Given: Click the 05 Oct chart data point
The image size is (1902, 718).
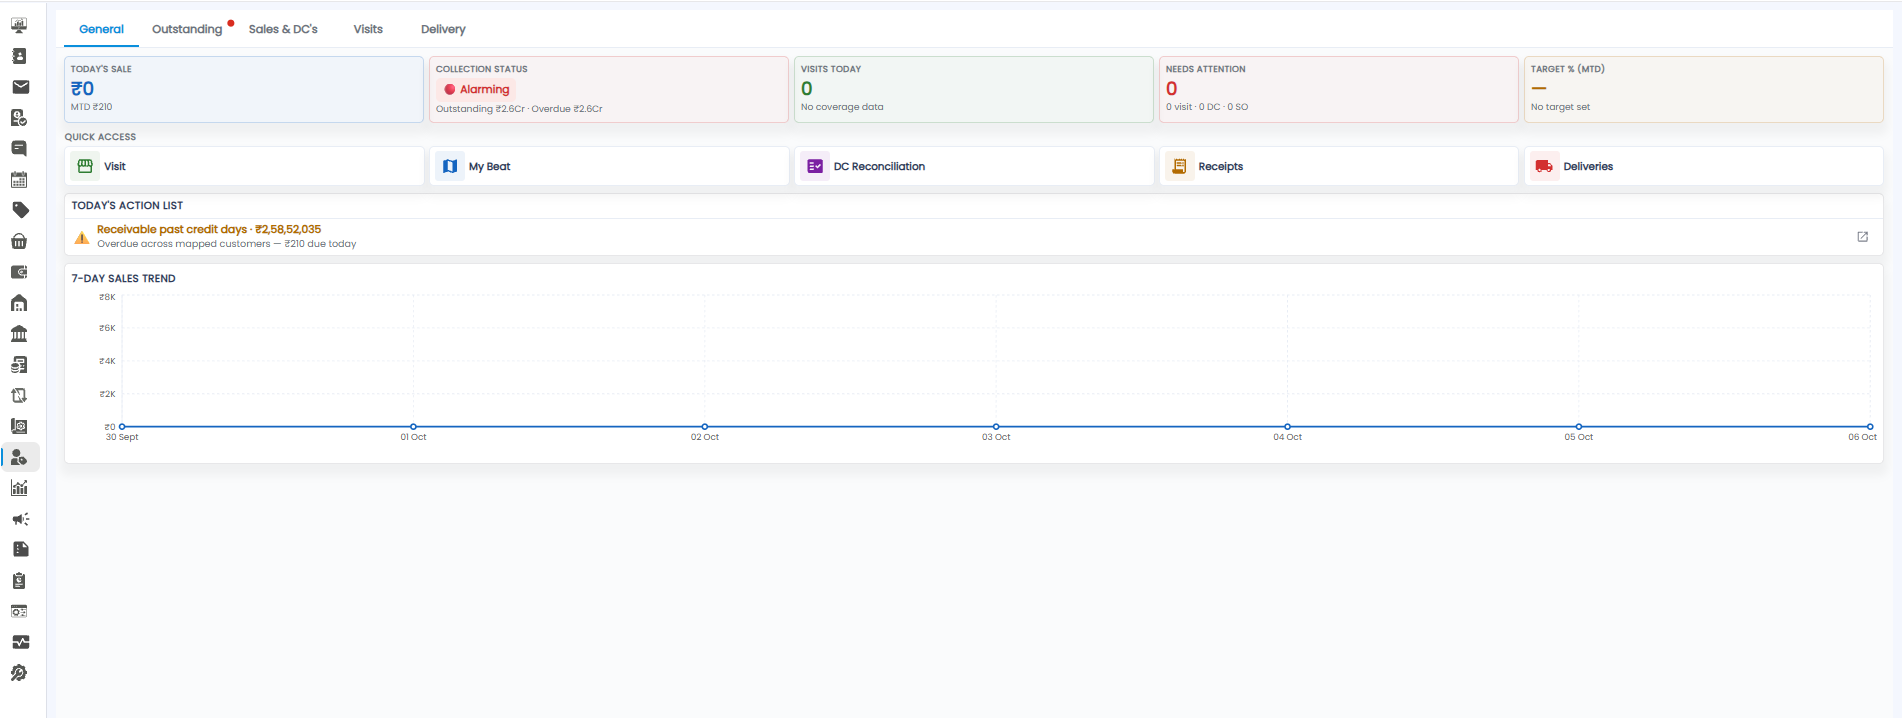Looking at the screenshot, I should coord(1579,427).
